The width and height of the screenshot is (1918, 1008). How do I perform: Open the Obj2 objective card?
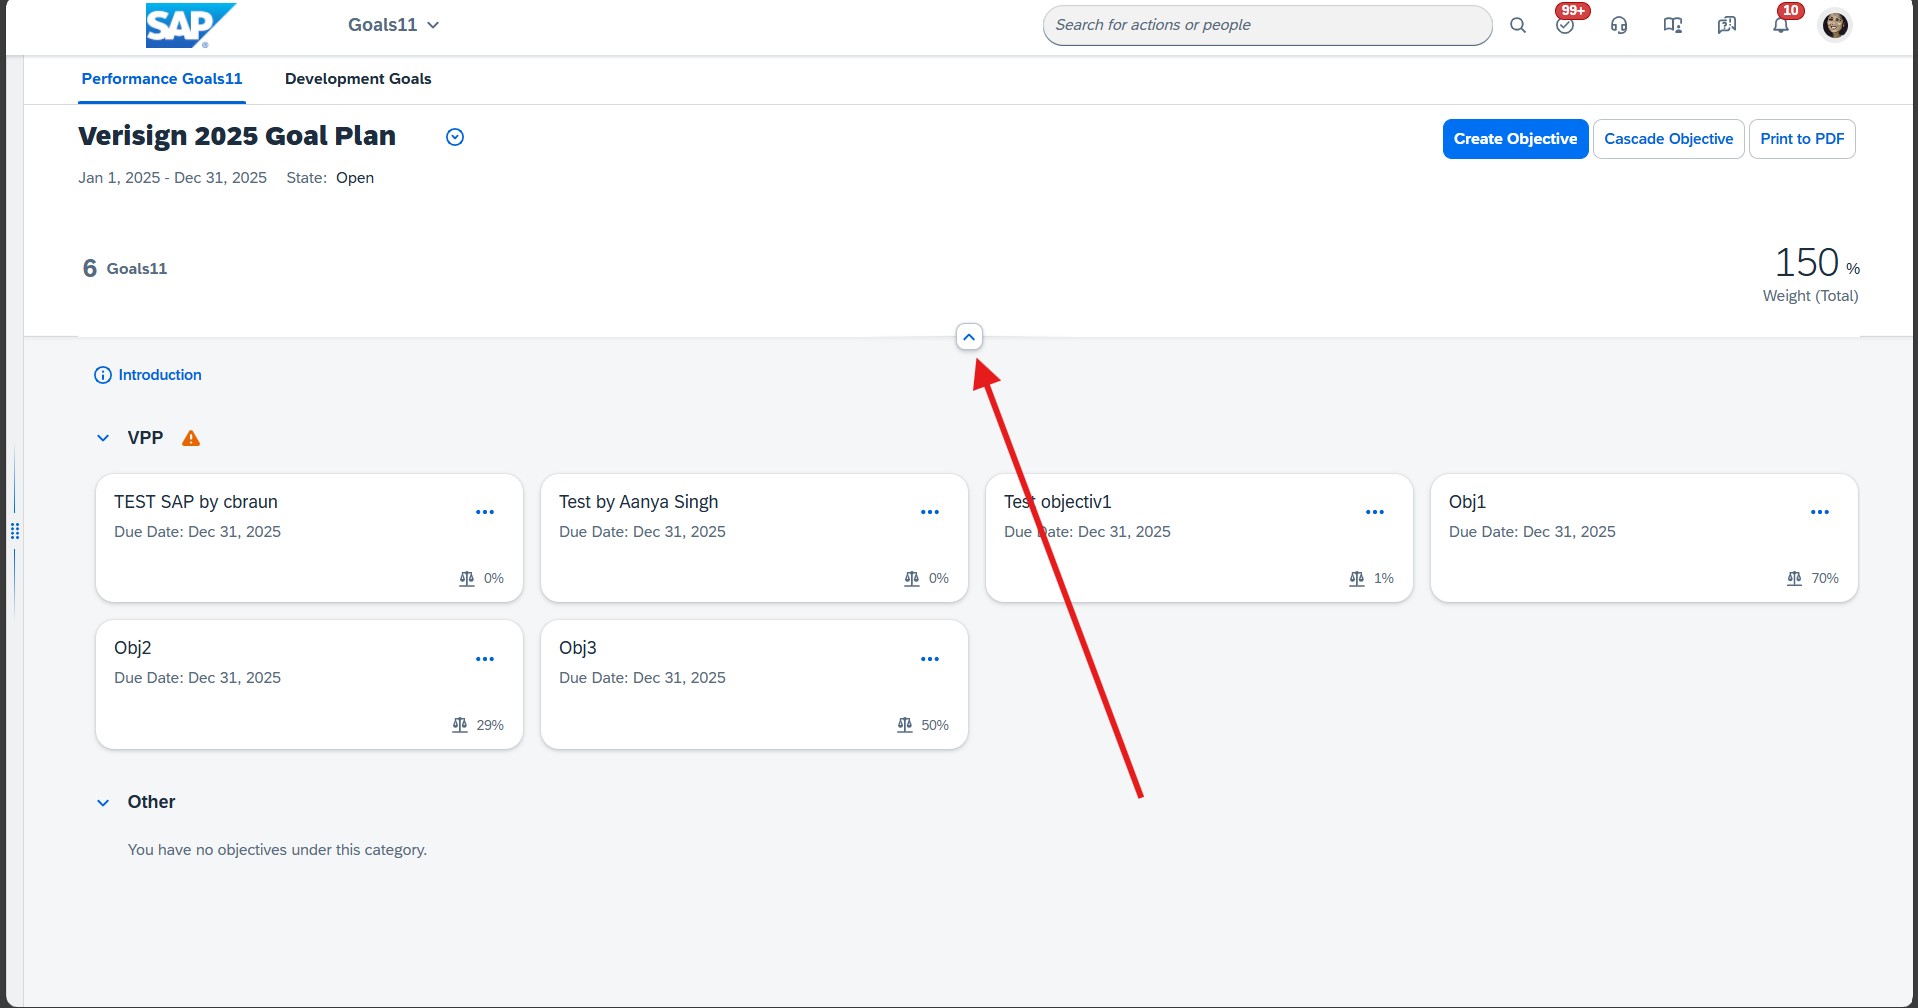click(x=309, y=684)
